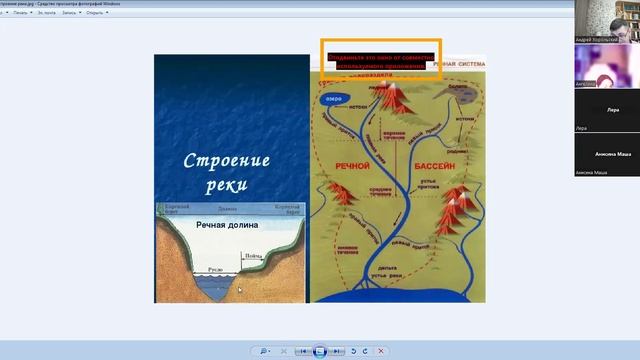Viewport: 640px width, 360px height.
Task: Go to the next picture
Action: click(x=336, y=351)
